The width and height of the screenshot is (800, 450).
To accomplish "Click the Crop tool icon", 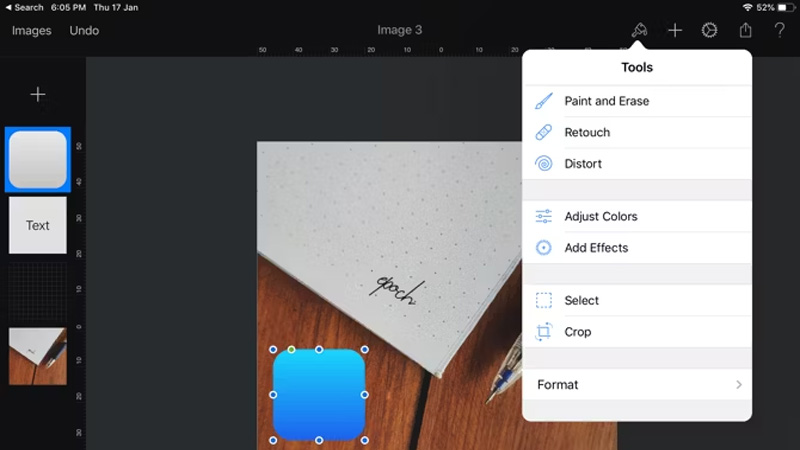I will [x=543, y=332].
